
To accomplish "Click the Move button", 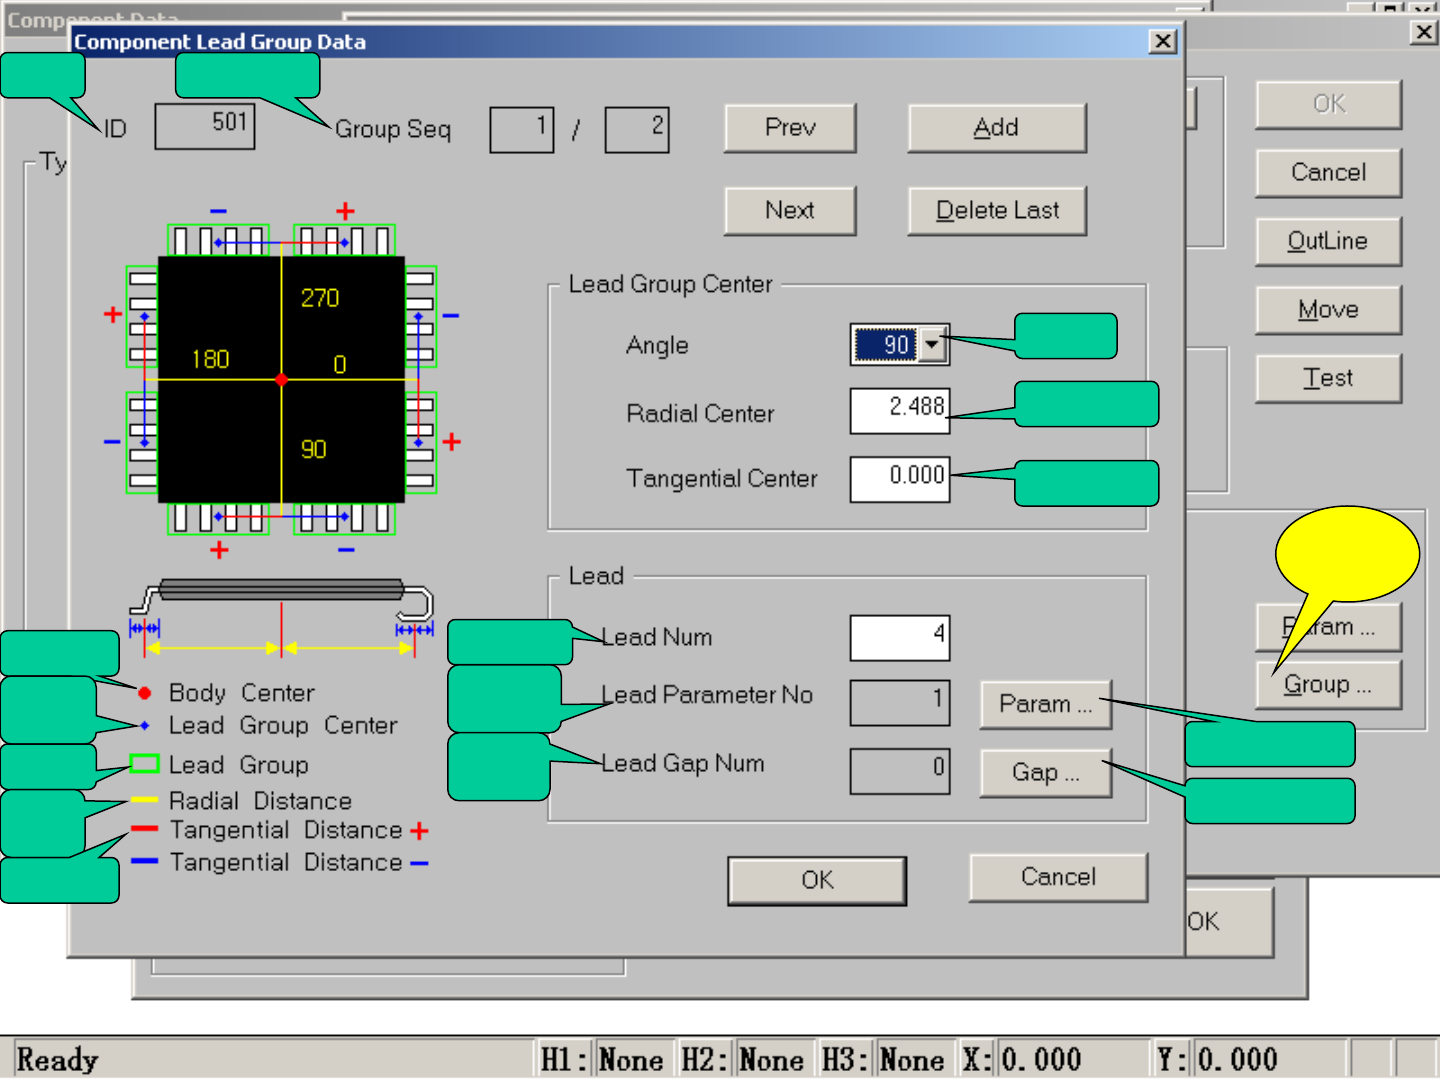I will 1328,310.
